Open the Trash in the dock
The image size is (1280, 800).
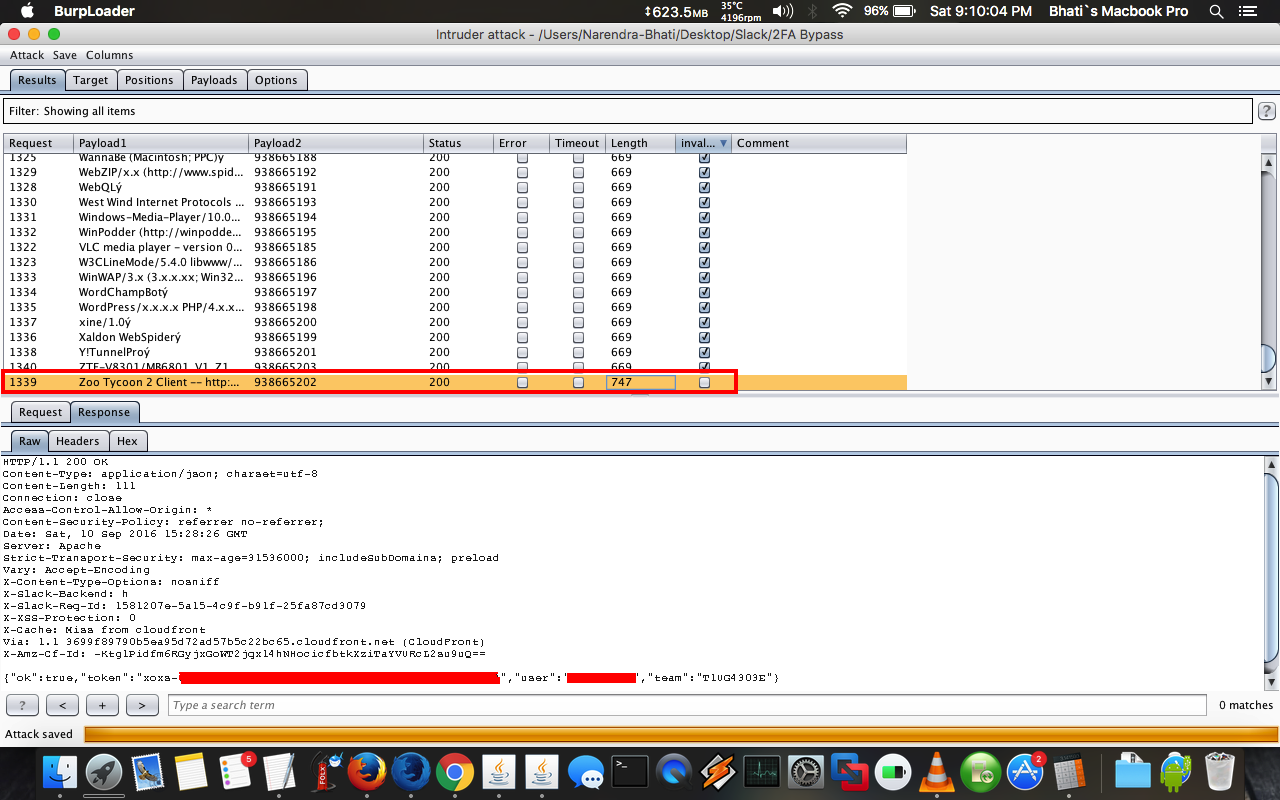pyautogui.click(x=1221, y=772)
